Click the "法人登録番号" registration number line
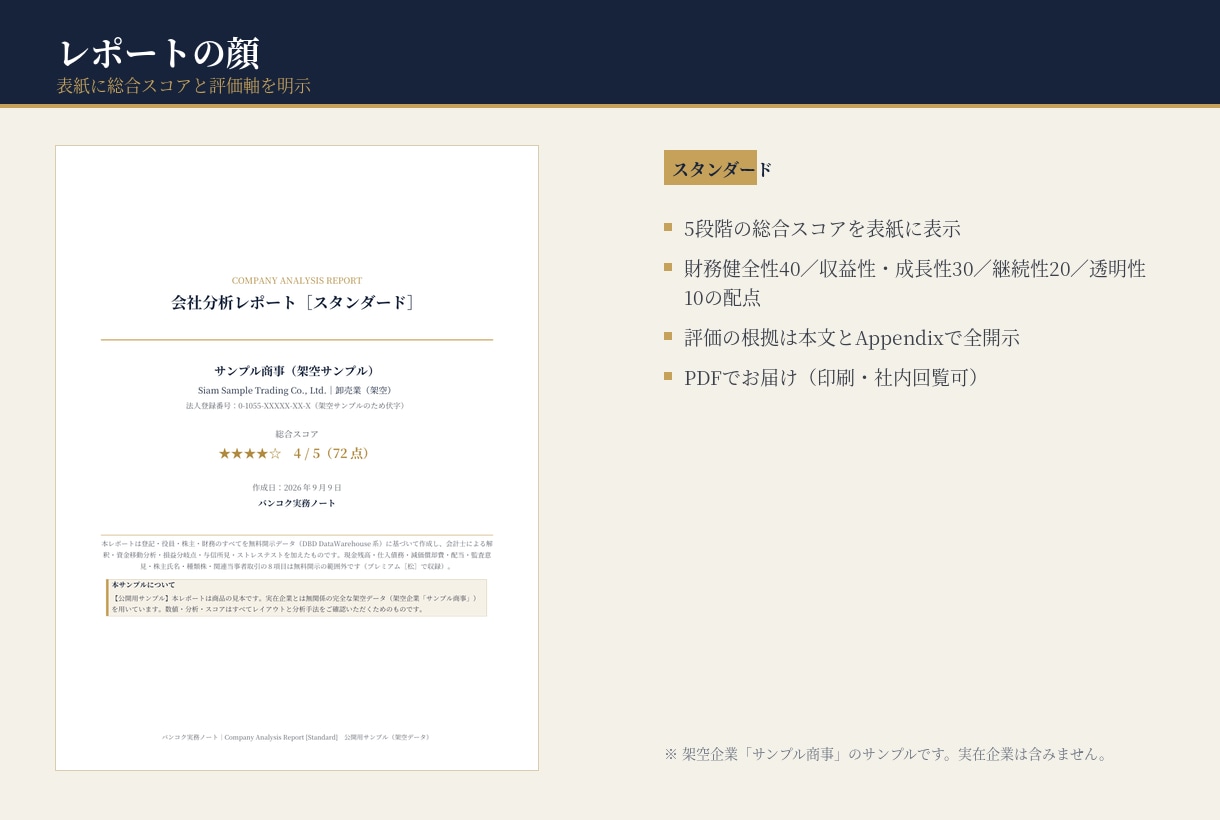Image resolution: width=1220 pixels, height=820 pixels. click(297, 406)
